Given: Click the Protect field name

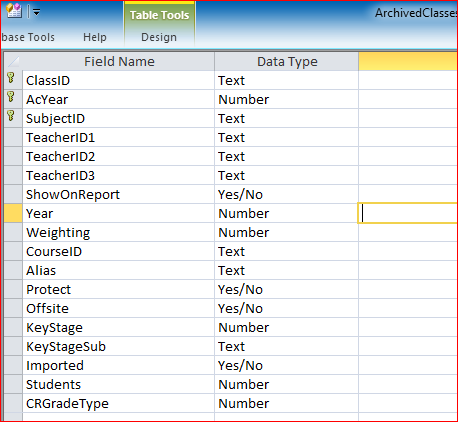Looking at the screenshot, I should 48,290.
